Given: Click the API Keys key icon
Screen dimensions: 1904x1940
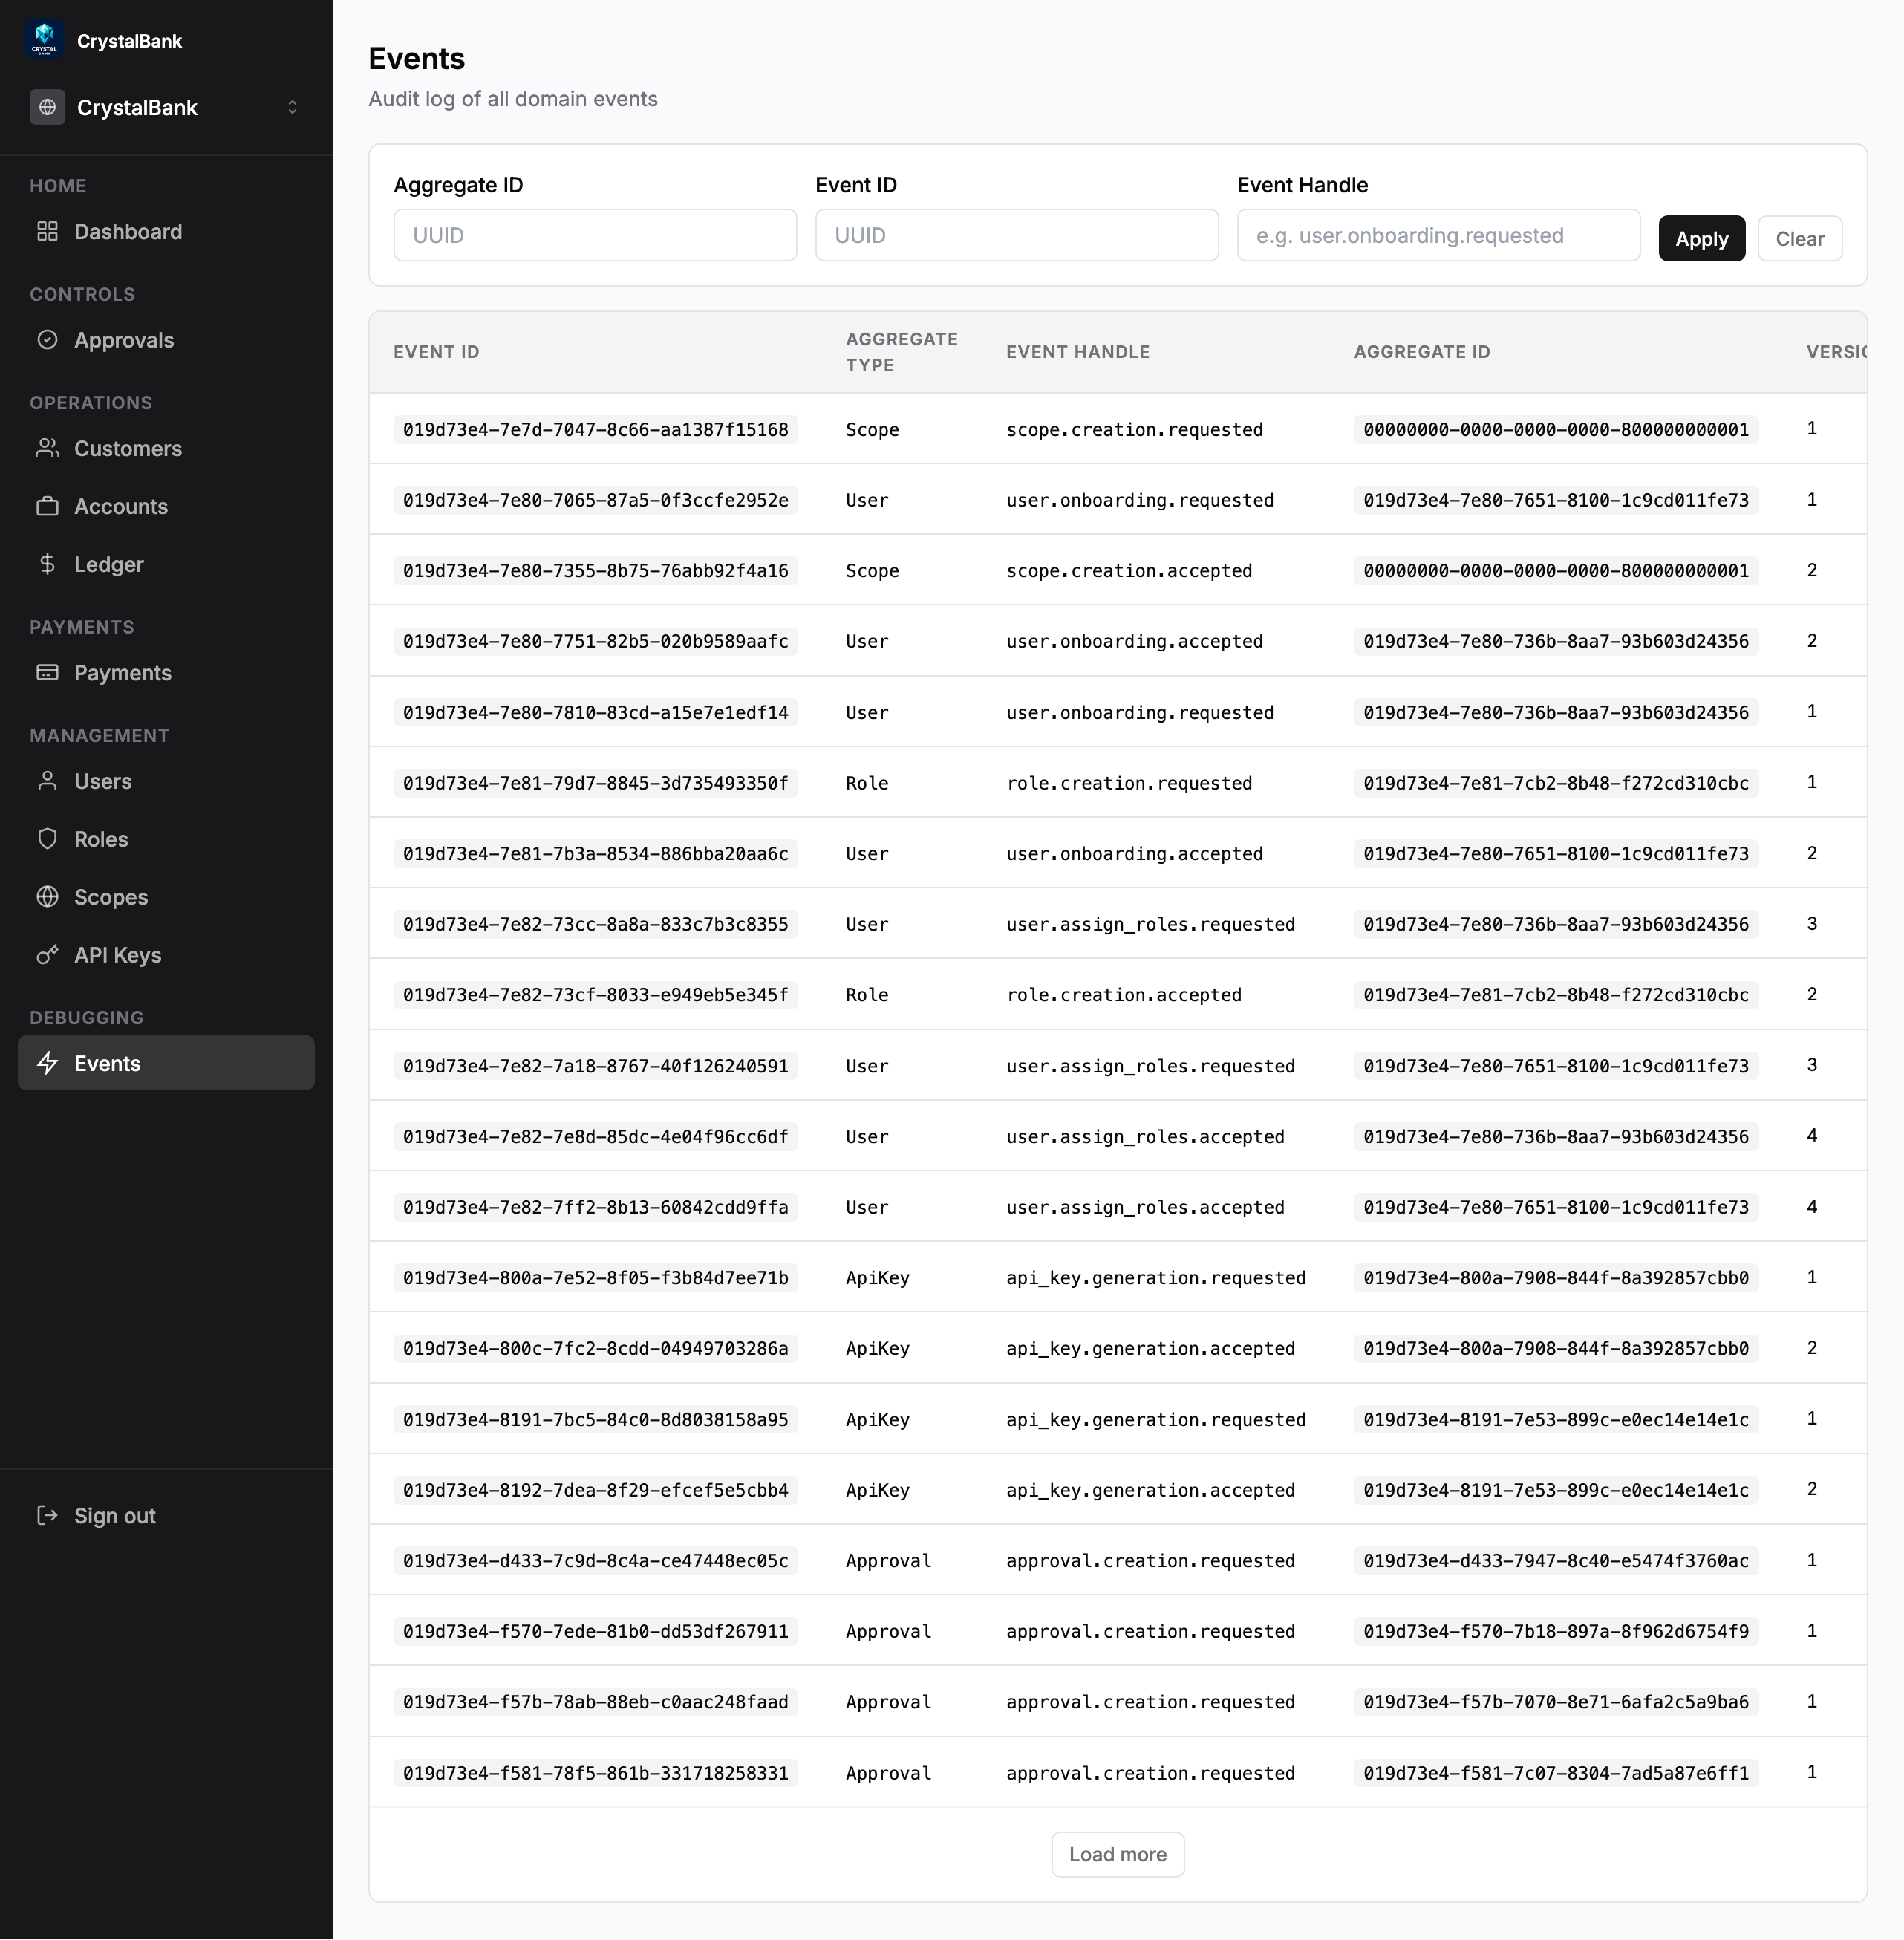Looking at the screenshot, I should click(x=47, y=955).
